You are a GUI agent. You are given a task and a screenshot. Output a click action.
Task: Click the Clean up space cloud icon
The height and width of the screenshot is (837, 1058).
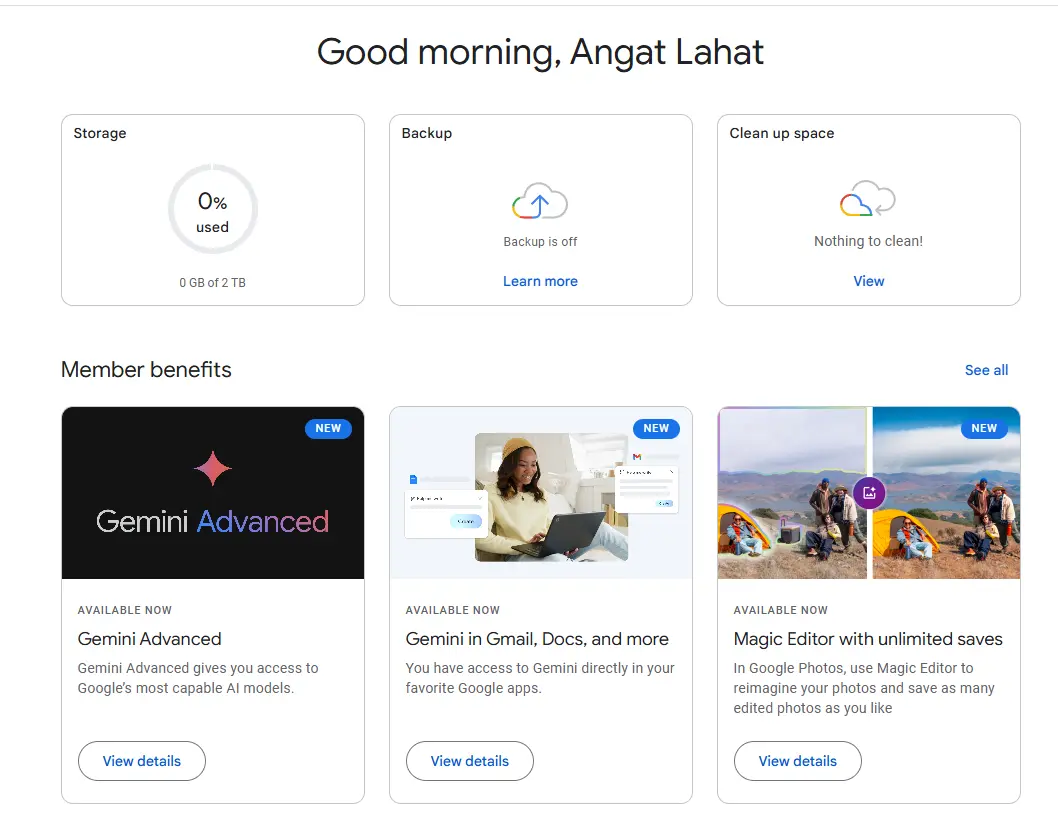[868, 198]
